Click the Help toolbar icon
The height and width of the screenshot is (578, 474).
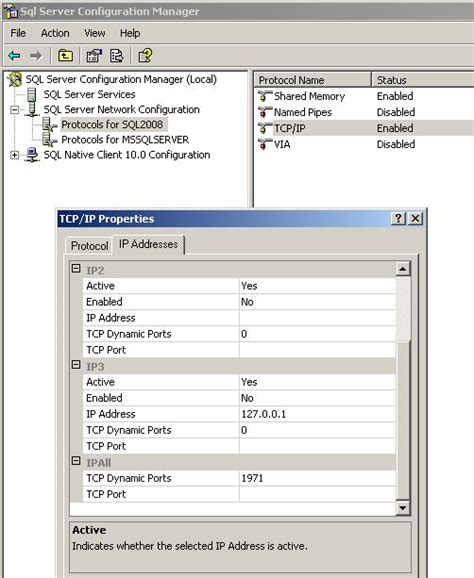(x=145, y=56)
